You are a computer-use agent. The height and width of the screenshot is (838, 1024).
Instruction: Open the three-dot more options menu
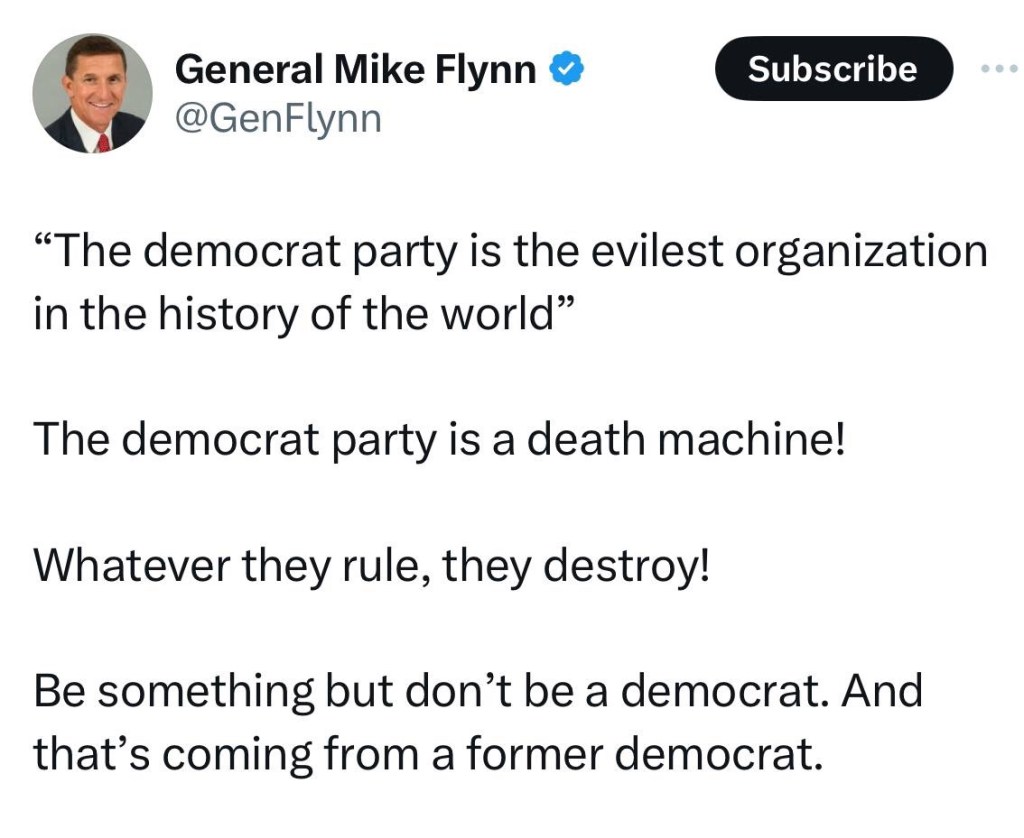pyautogui.click(x=998, y=70)
